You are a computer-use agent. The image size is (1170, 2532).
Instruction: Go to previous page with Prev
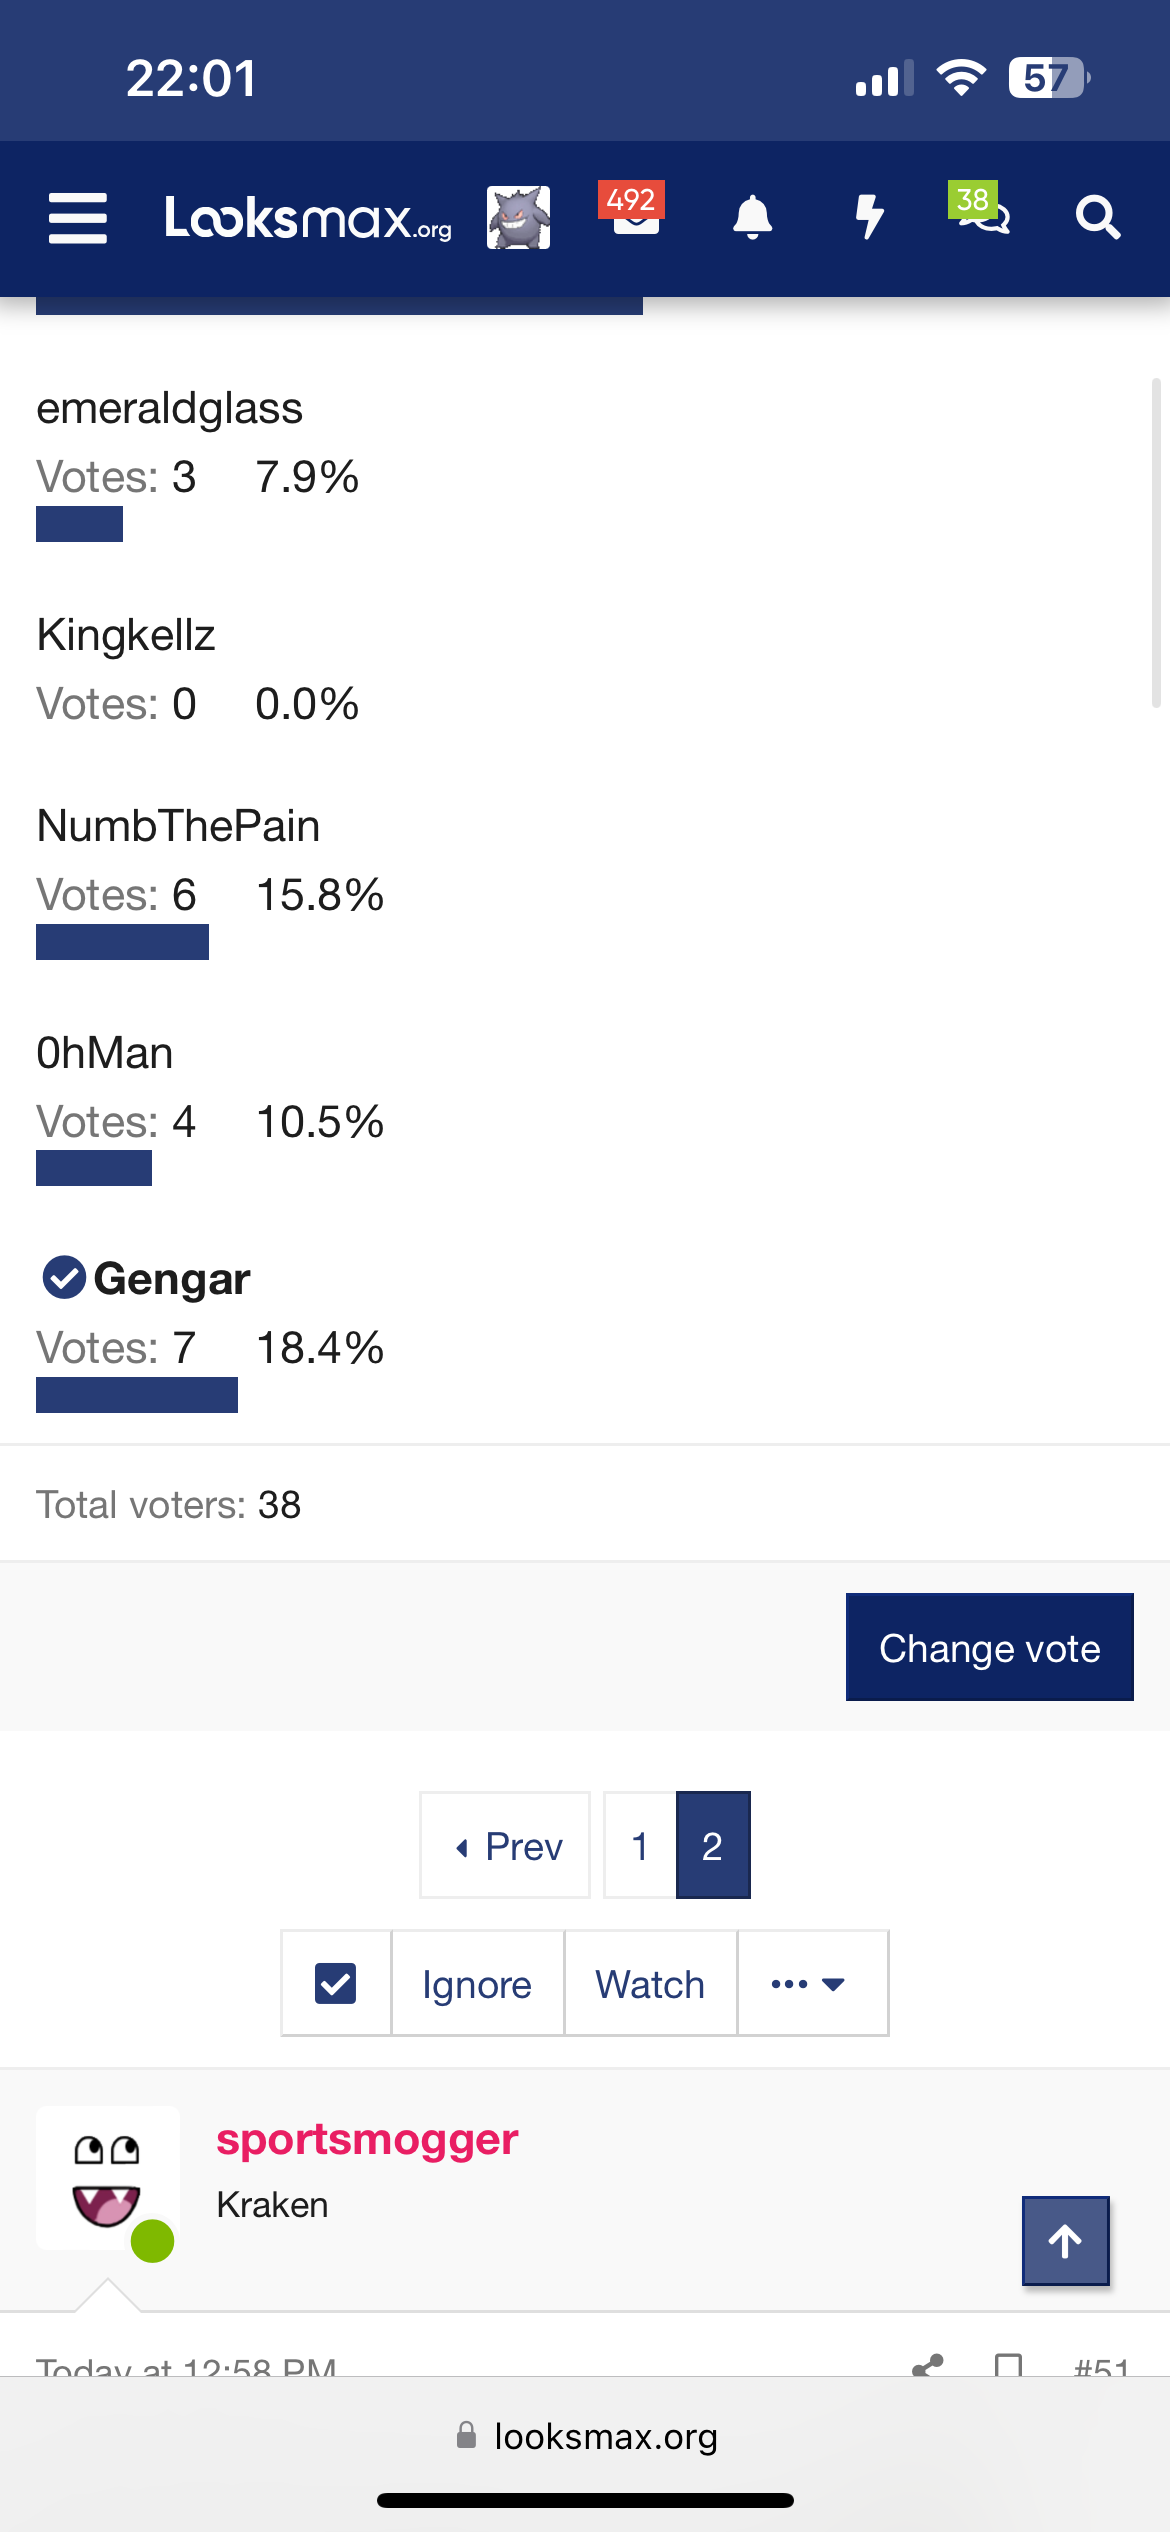pos(505,1846)
